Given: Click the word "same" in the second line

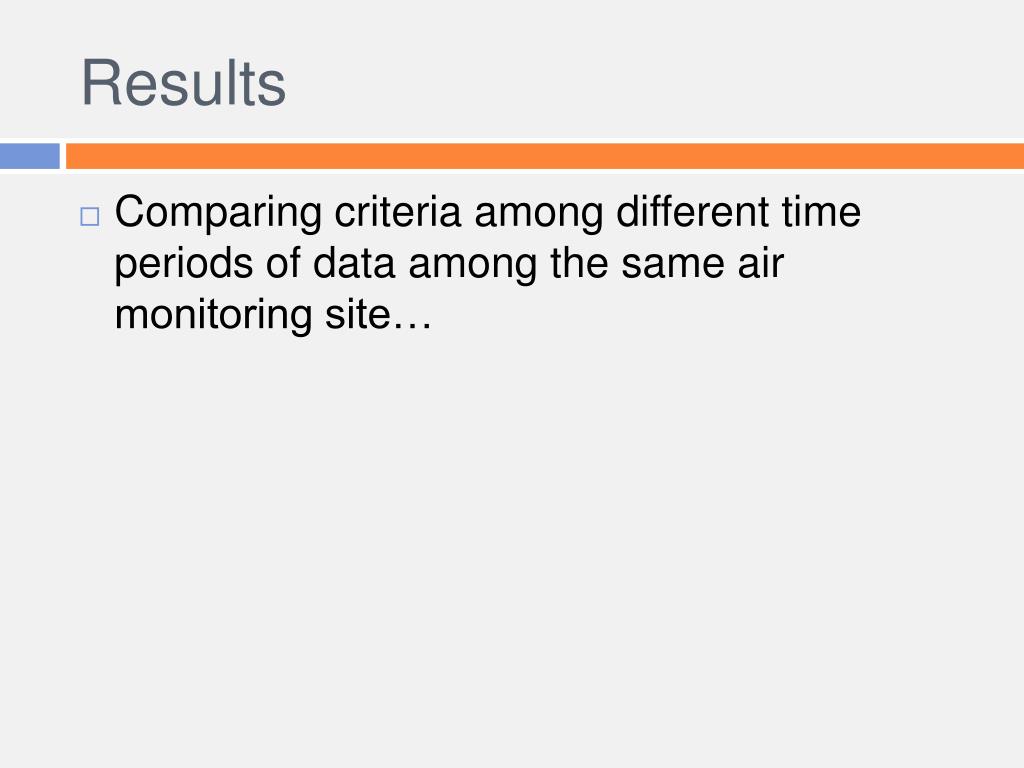Looking at the screenshot, I should 673,266.
